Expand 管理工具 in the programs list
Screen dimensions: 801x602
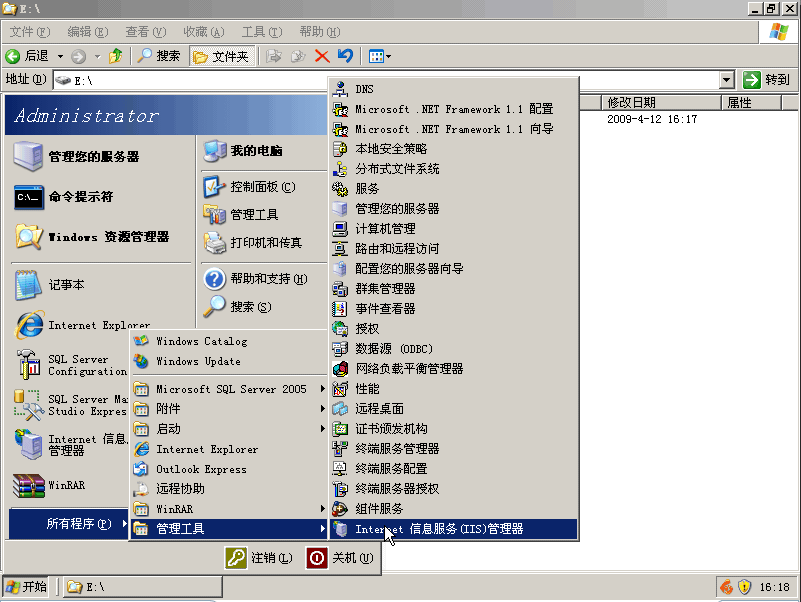click(x=229, y=529)
